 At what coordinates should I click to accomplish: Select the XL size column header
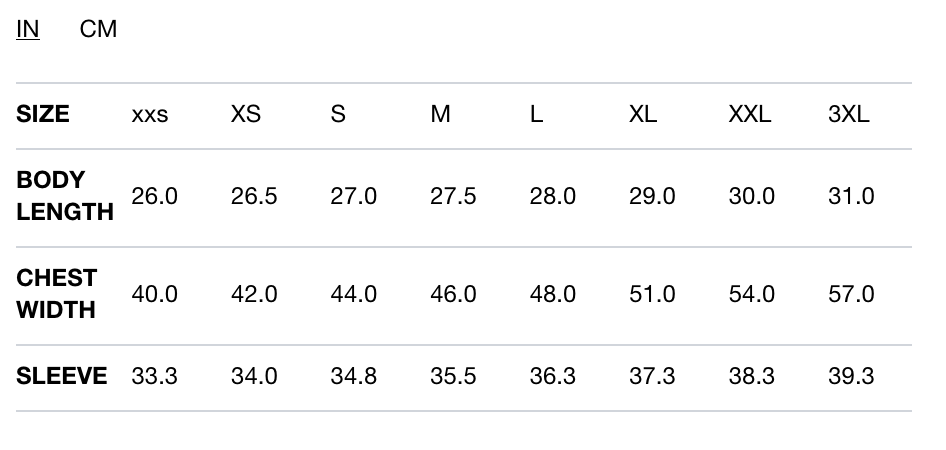[643, 114]
